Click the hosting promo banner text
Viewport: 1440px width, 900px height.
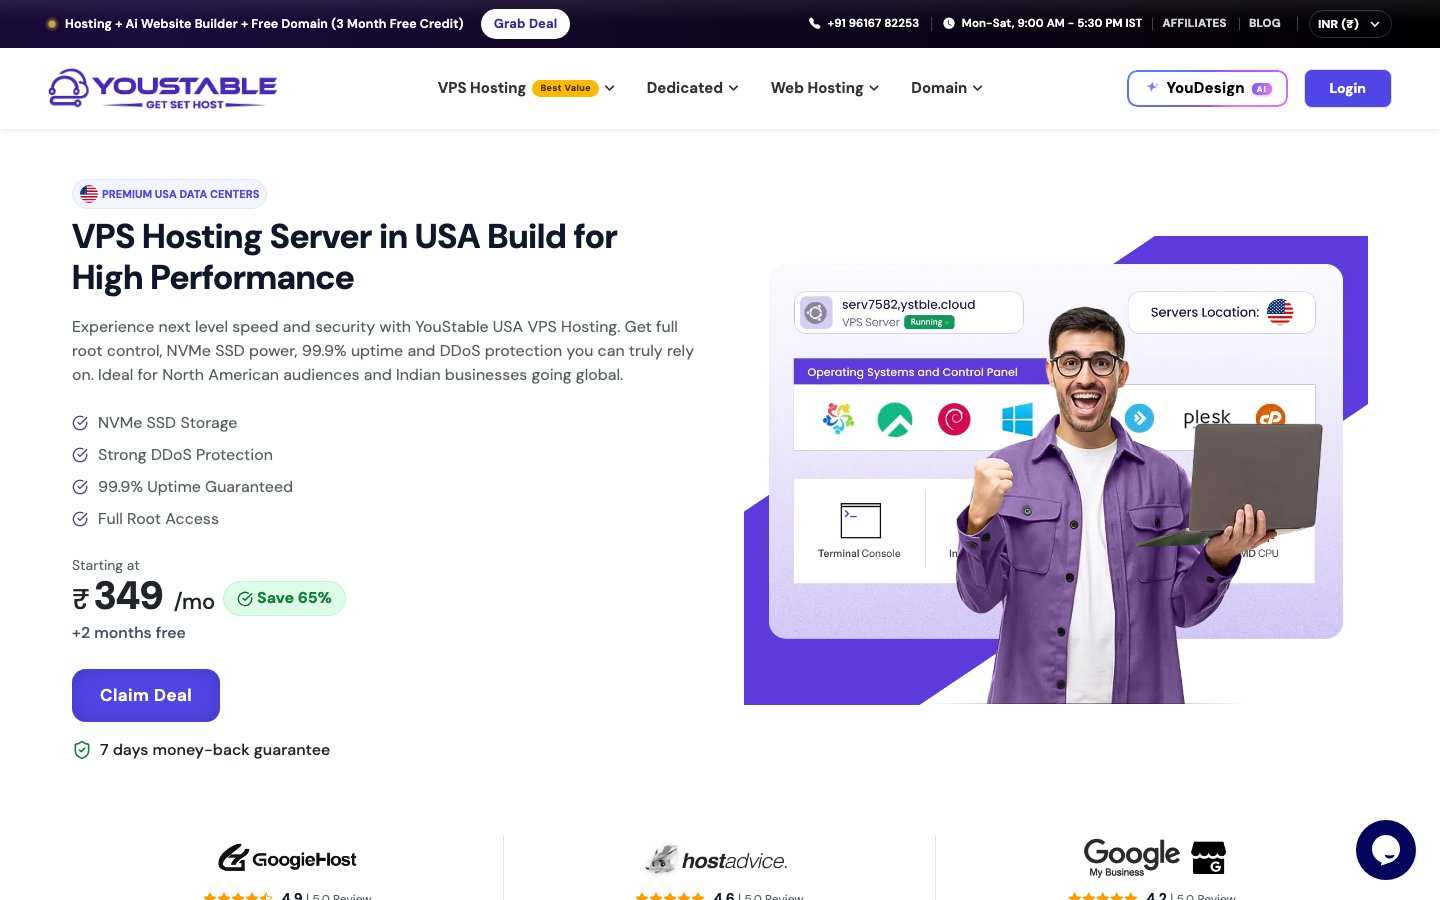pos(264,23)
